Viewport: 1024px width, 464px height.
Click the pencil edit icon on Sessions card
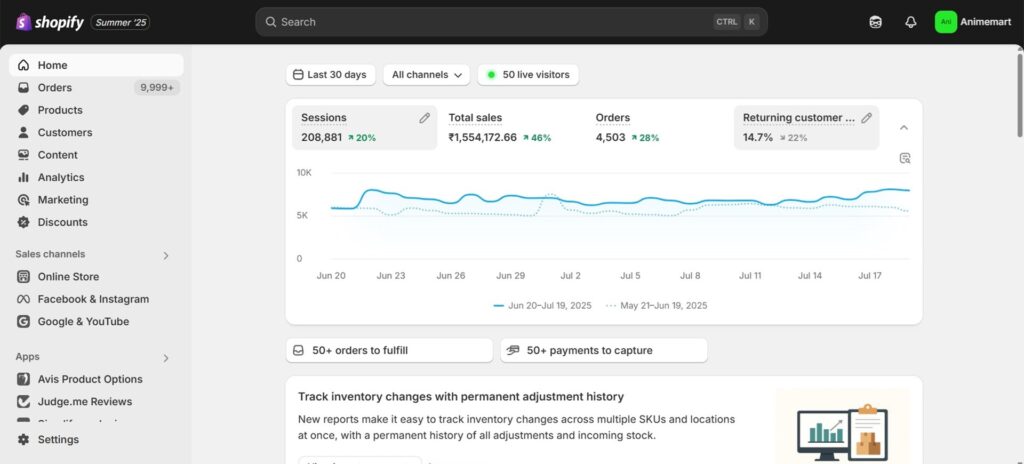point(424,118)
